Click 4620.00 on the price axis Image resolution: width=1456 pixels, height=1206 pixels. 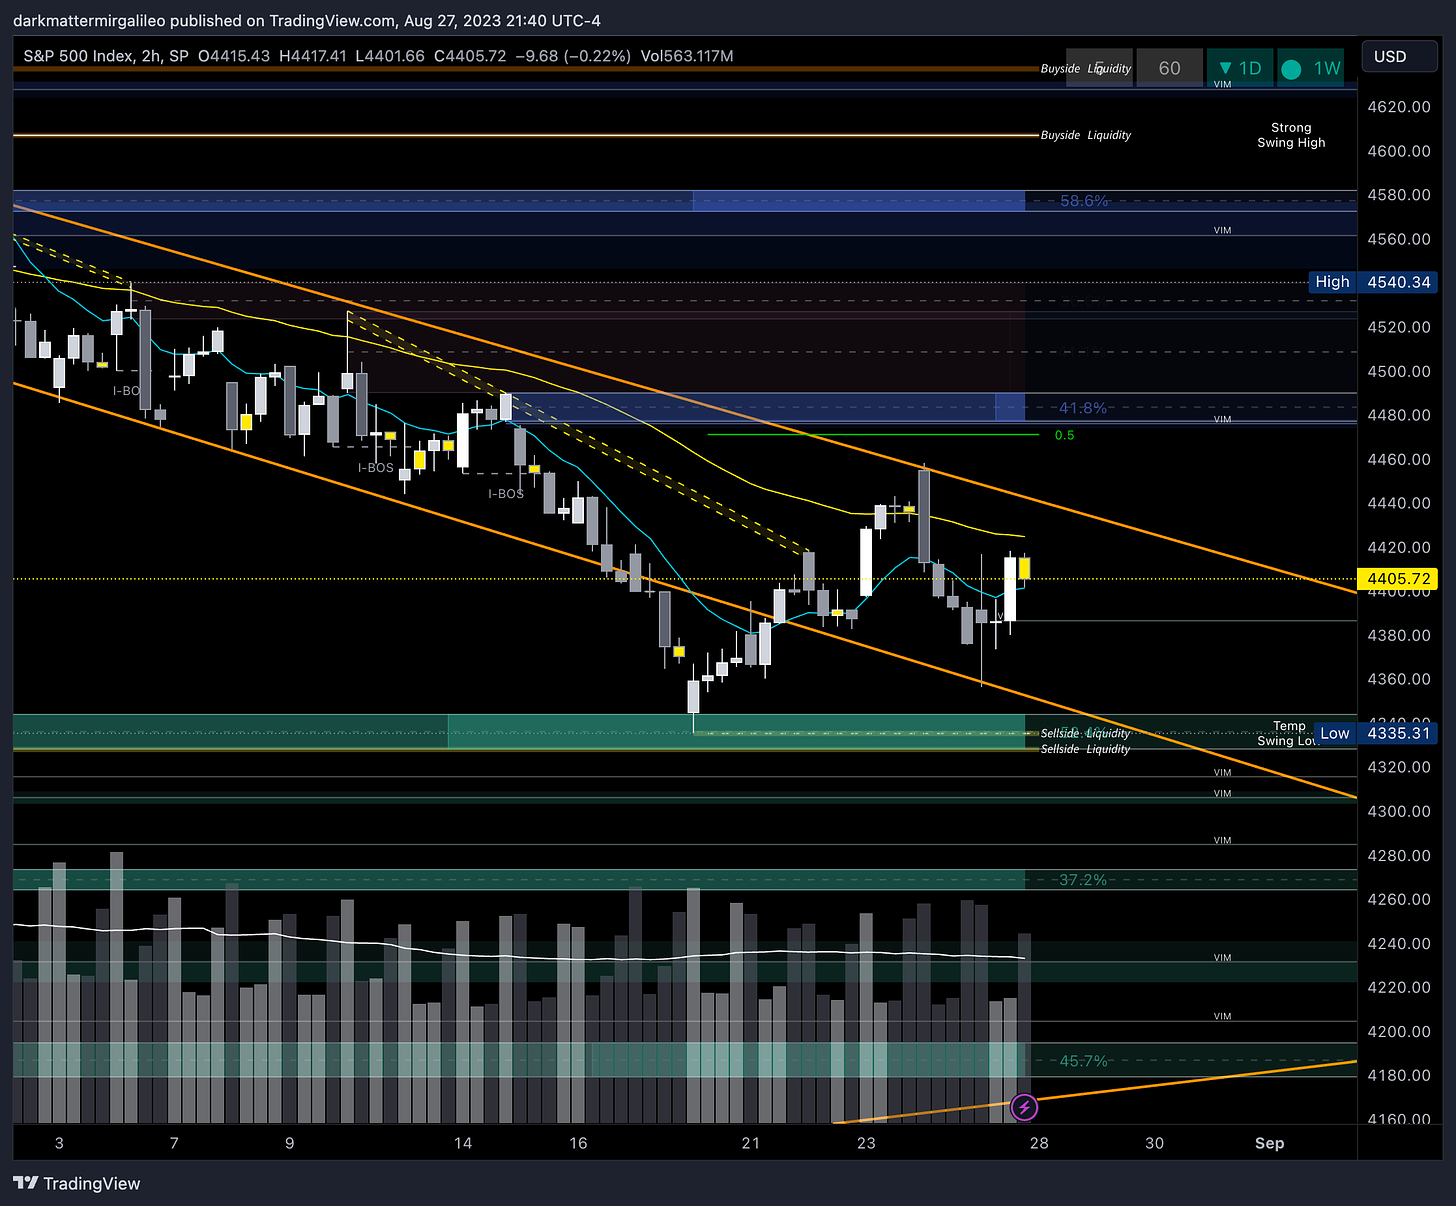coord(1398,107)
